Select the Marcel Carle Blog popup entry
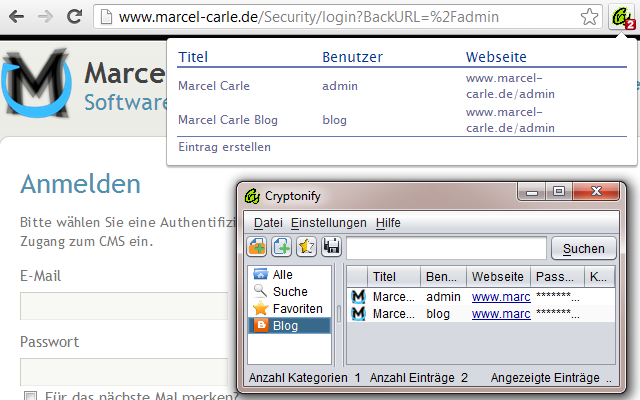The width and height of the screenshot is (640, 400). pyautogui.click(x=228, y=120)
